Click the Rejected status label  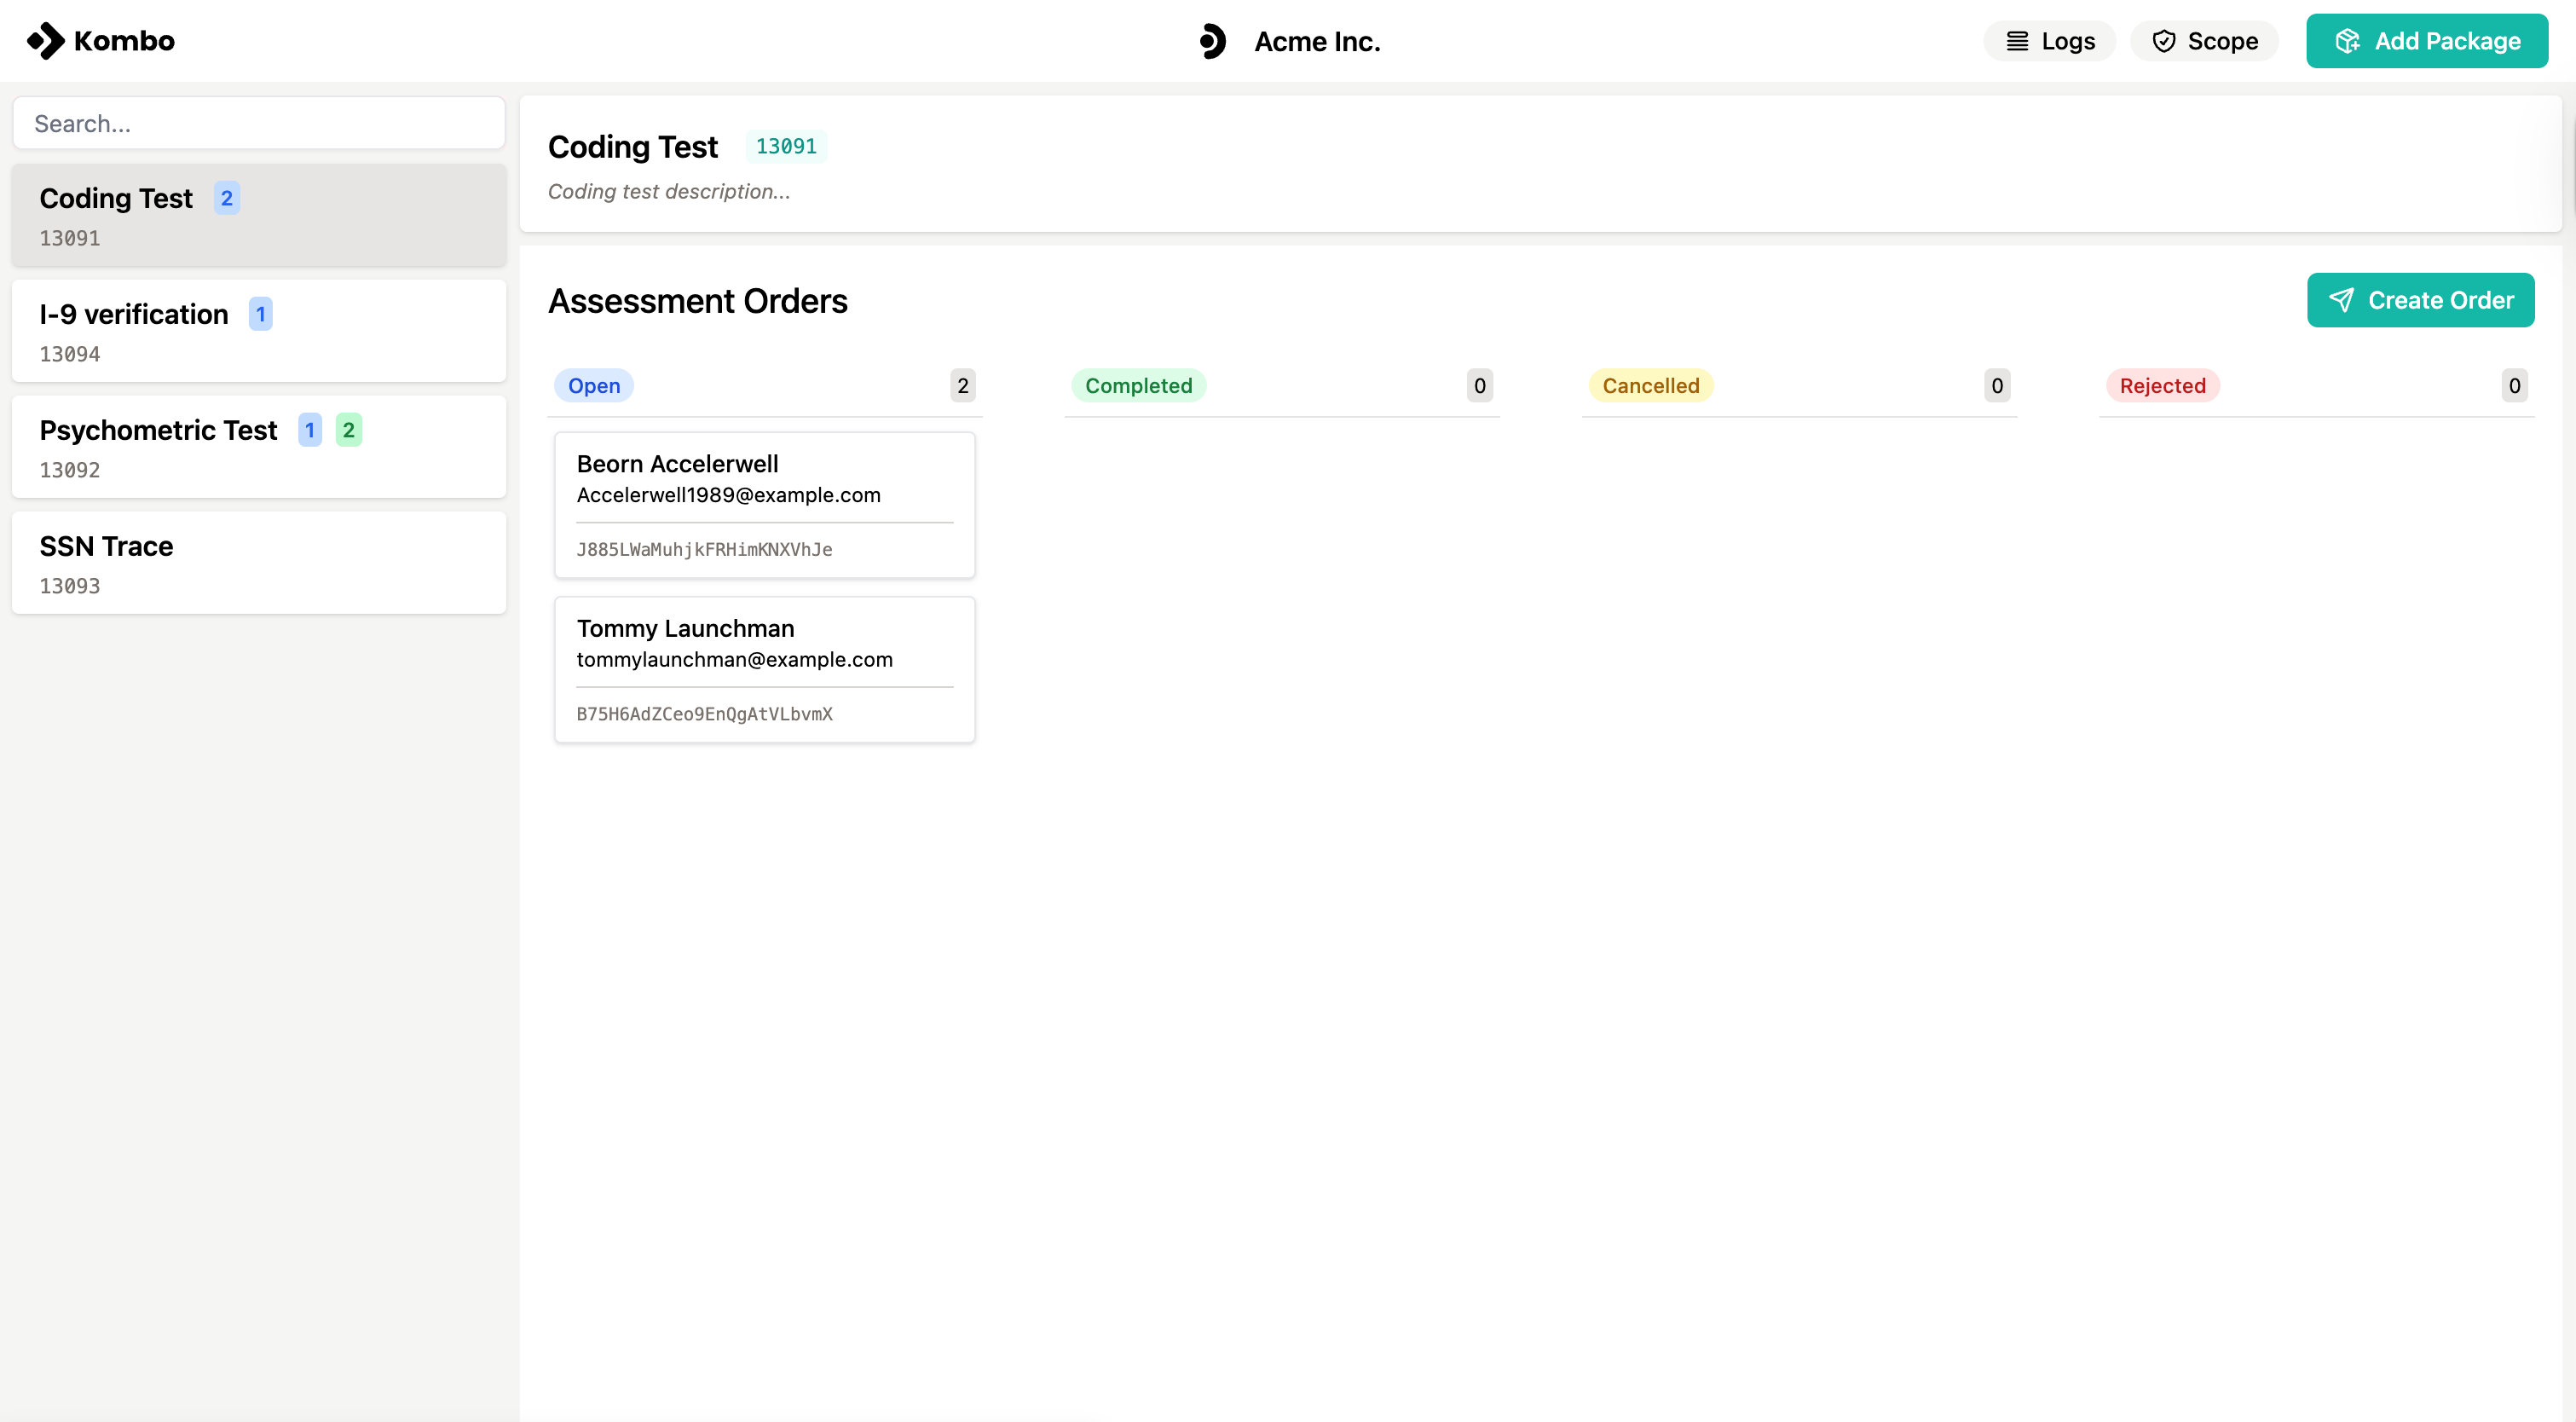point(2162,386)
